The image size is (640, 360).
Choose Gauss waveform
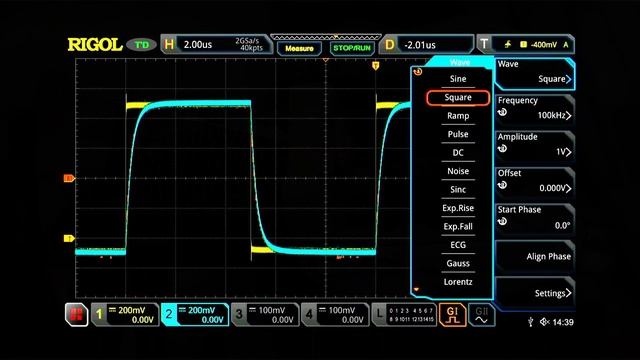458,263
